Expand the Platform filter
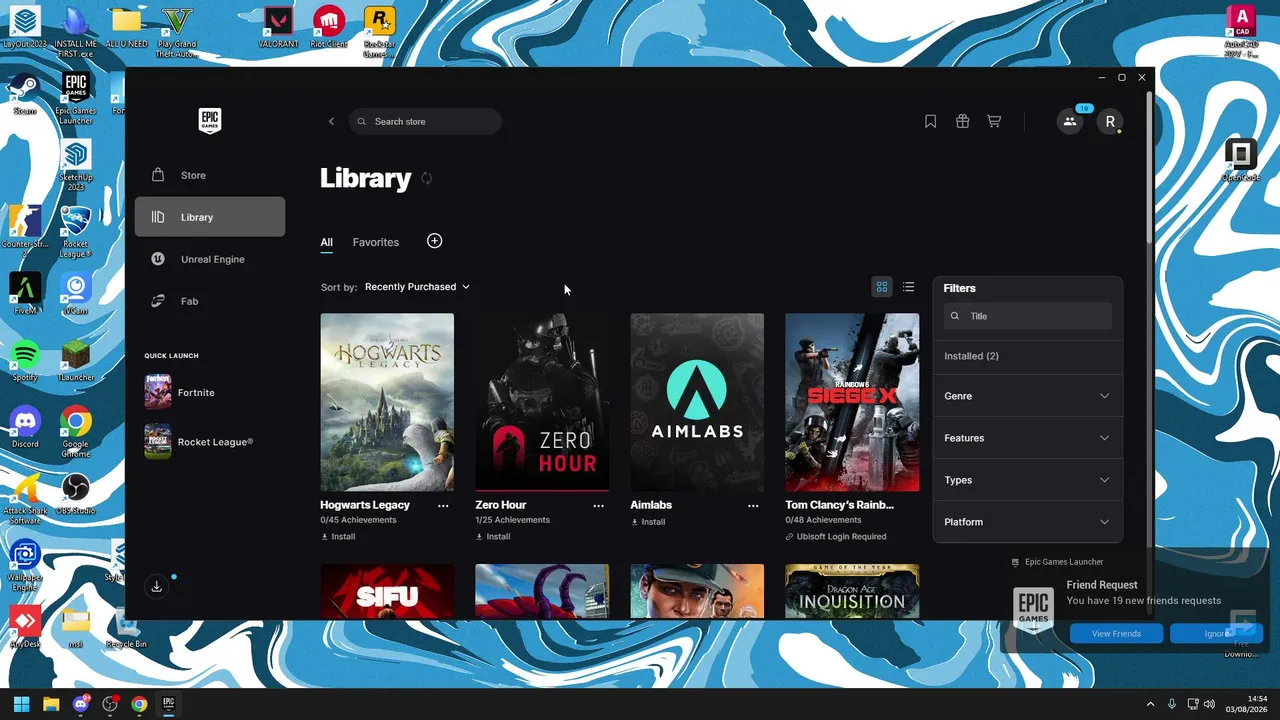Viewport: 1280px width, 720px height. click(x=1027, y=522)
